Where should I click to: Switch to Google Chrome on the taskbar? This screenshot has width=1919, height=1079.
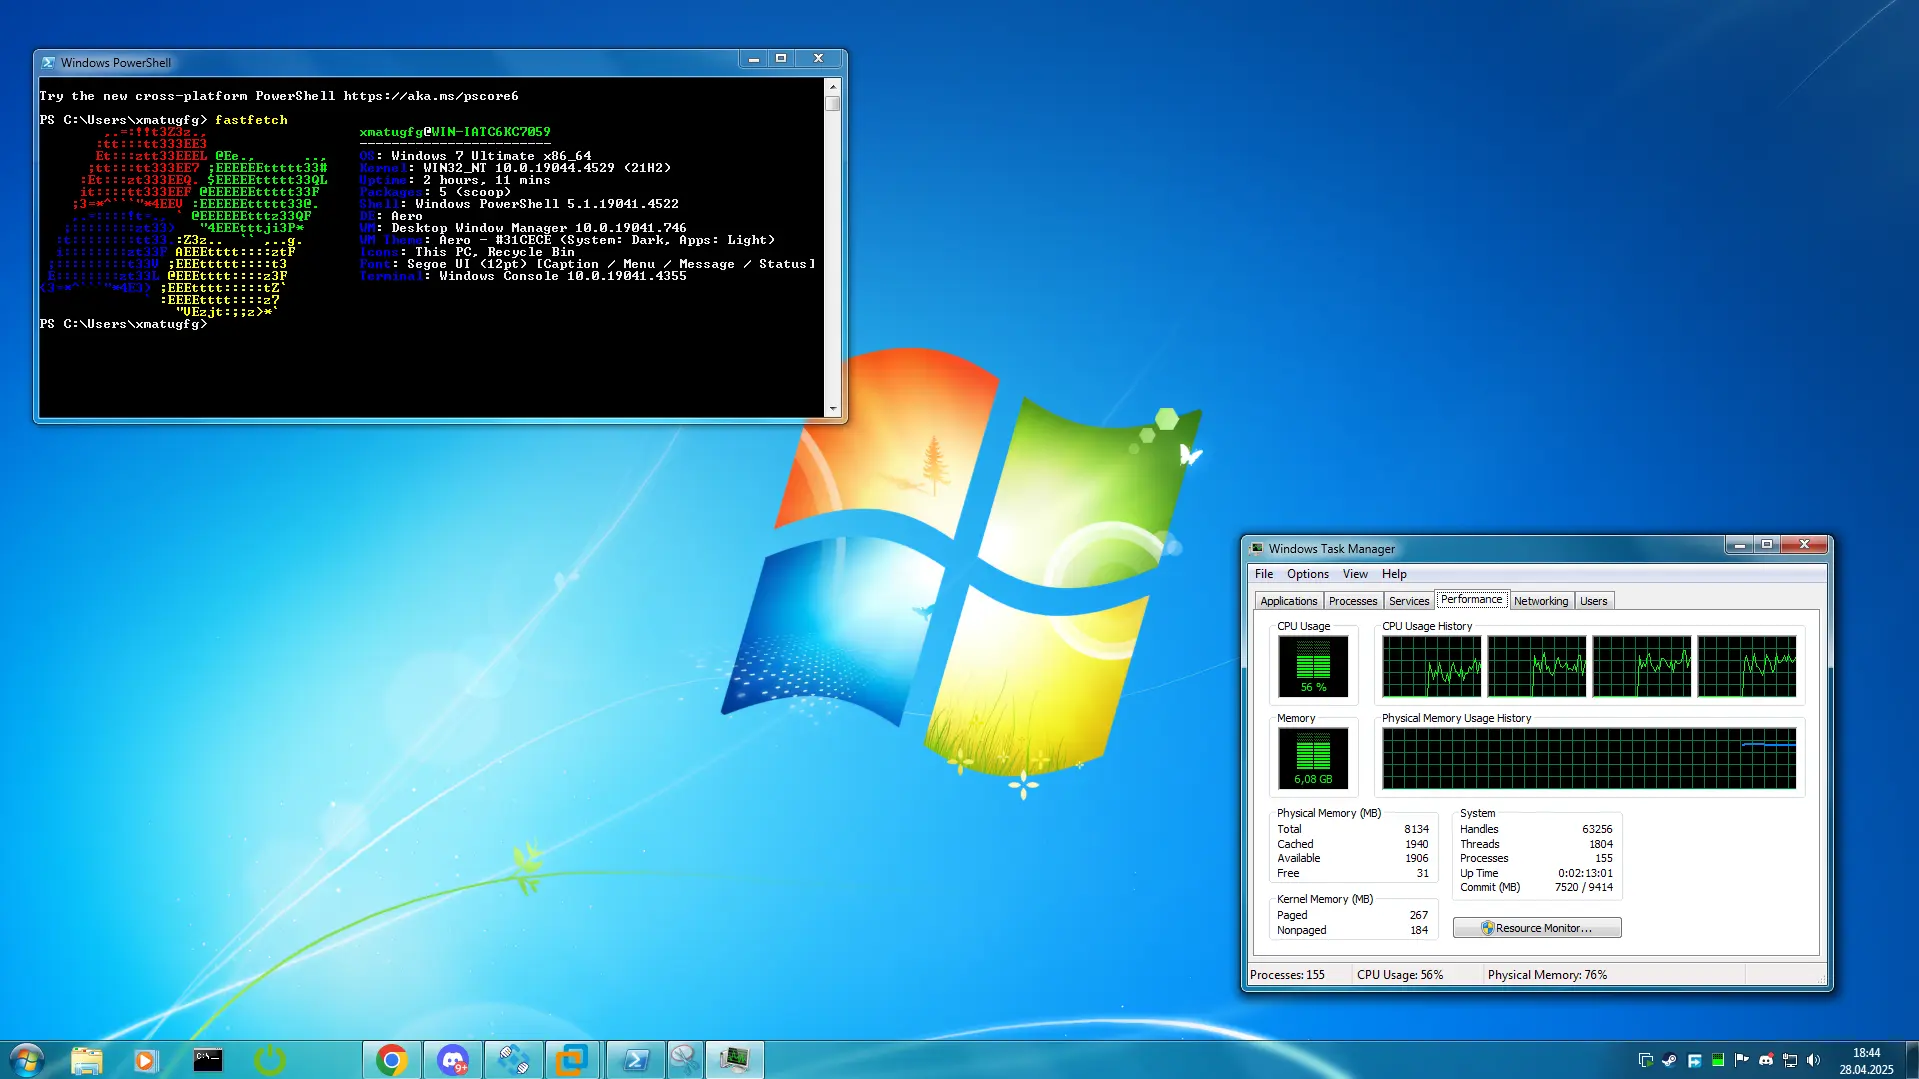coord(392,1060)
